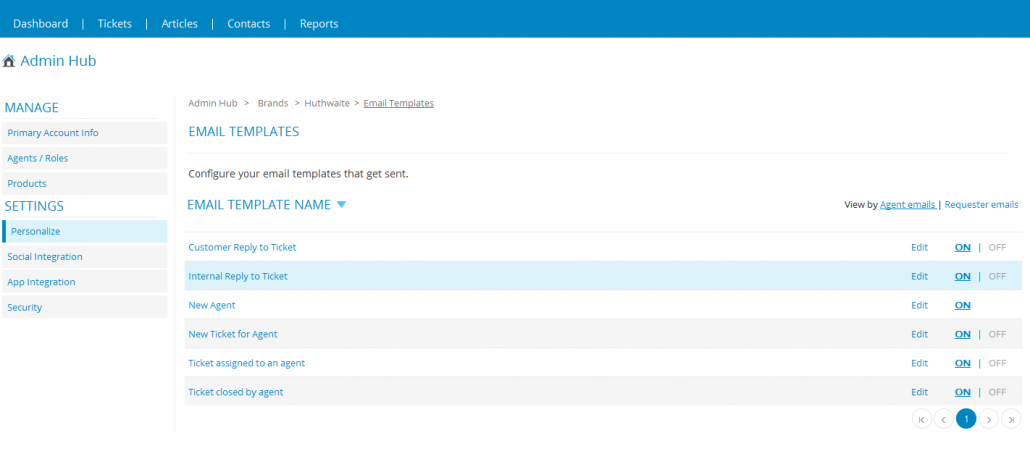Turn OFF New Ticket for Agent
The width and height of the screenshot is (1030, 467).
coord(997,334)
